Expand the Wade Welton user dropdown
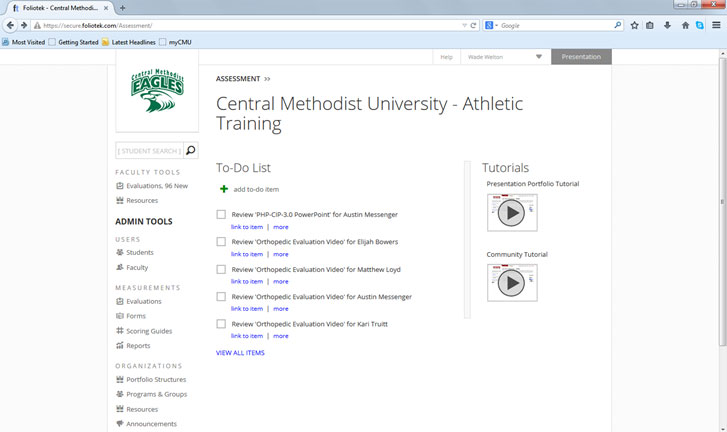This screenshot has width=727, height=432. 539,57
